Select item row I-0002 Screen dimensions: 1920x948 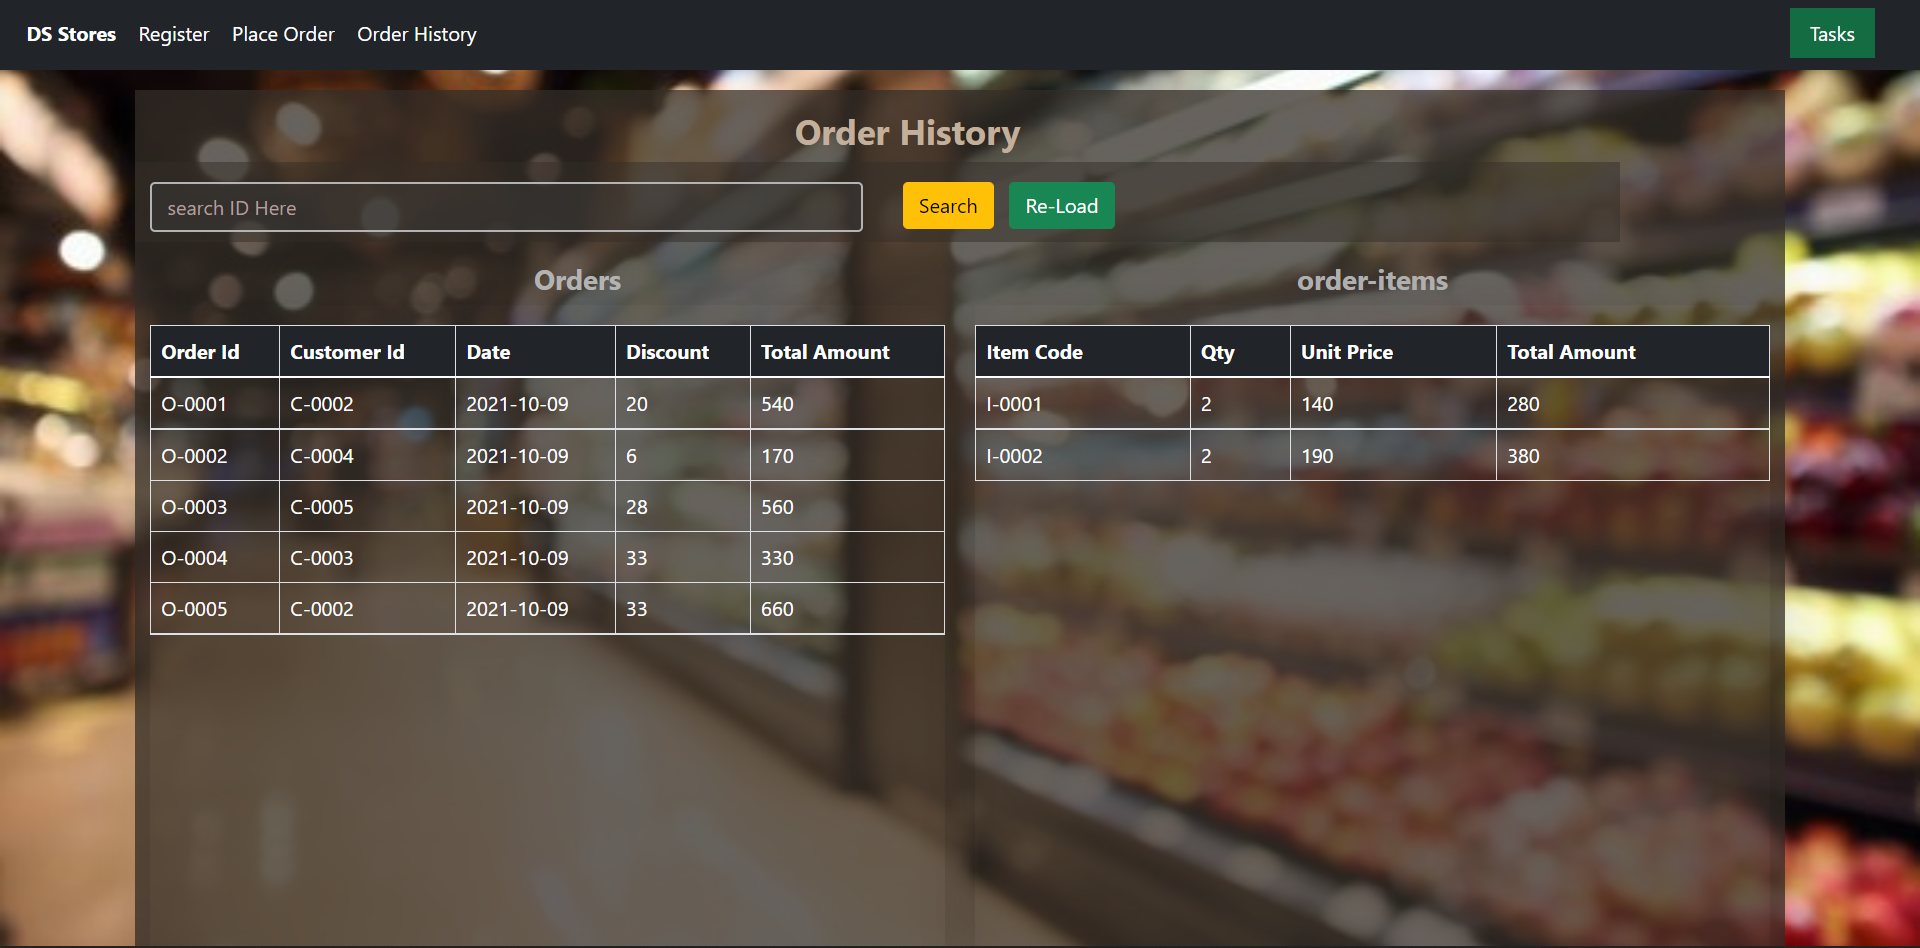1372,456
